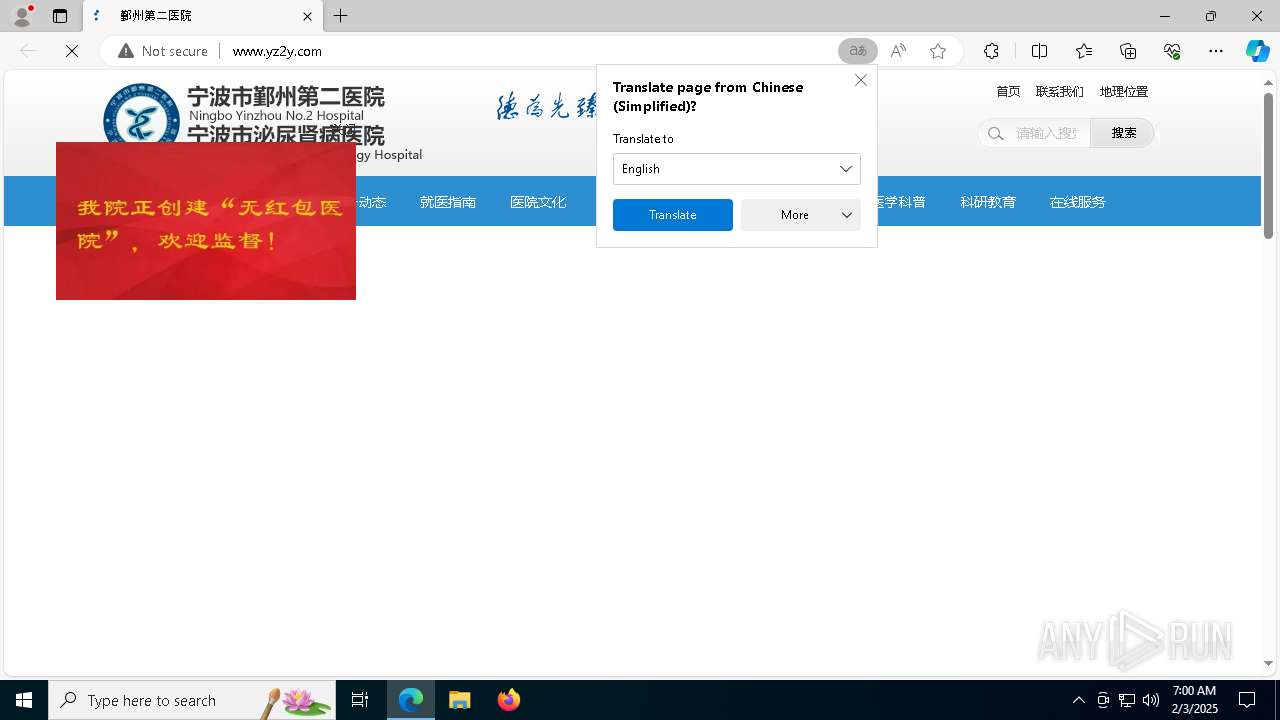Show translate options icon in address bar
The height and width of the screenshot is (720, 1280).
coord(858,51)
